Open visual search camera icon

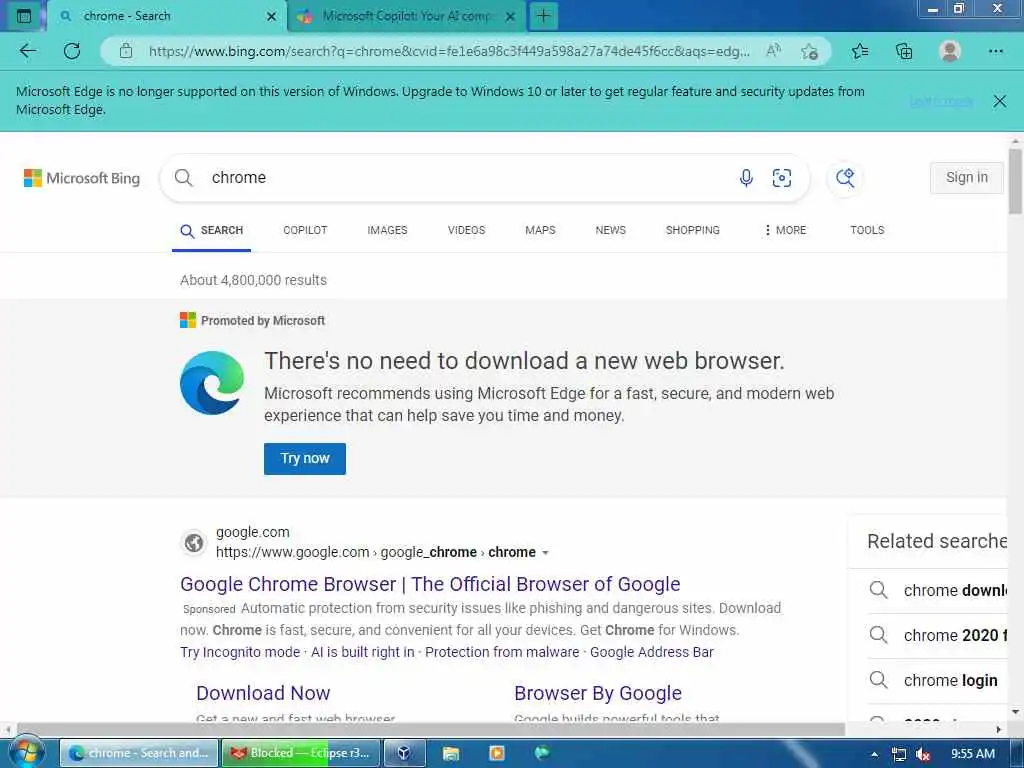click(x=782, y=178)
